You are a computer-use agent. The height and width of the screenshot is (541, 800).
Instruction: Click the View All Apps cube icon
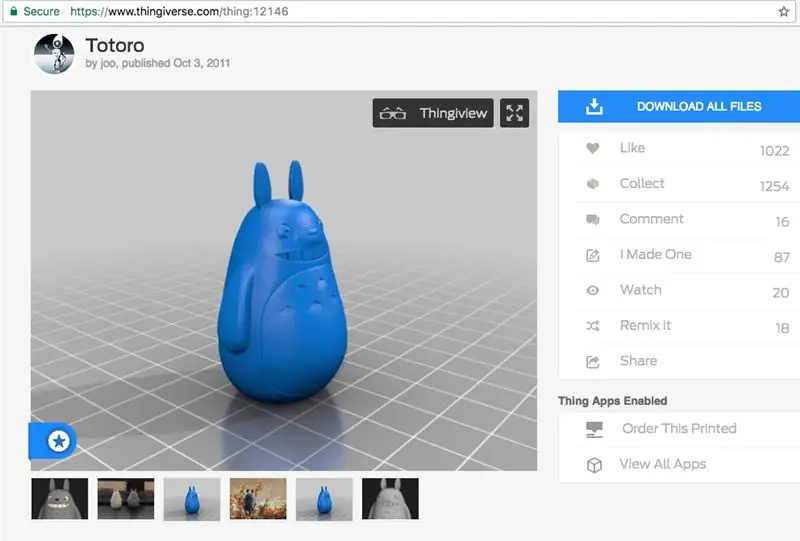tap(594, 465)
